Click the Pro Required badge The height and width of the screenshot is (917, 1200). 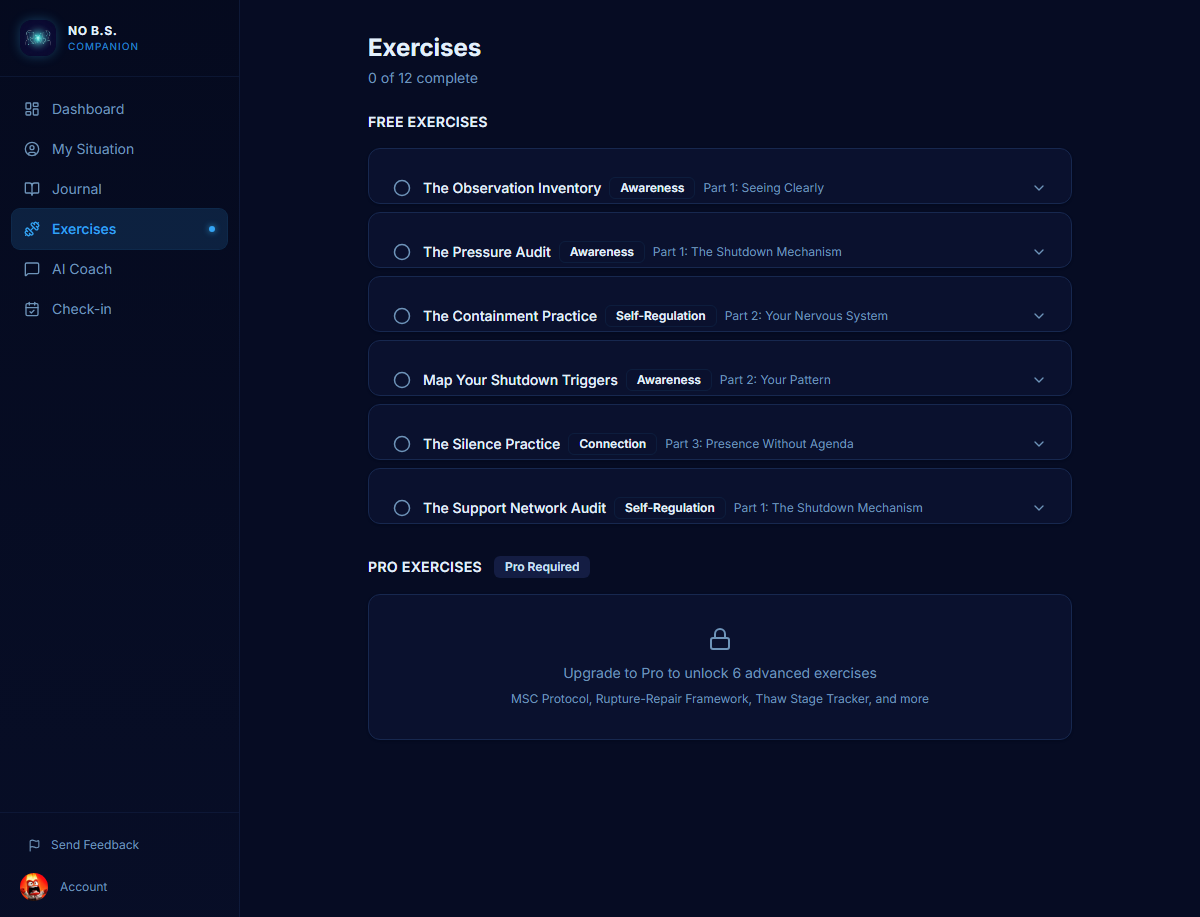coord(541,567)
